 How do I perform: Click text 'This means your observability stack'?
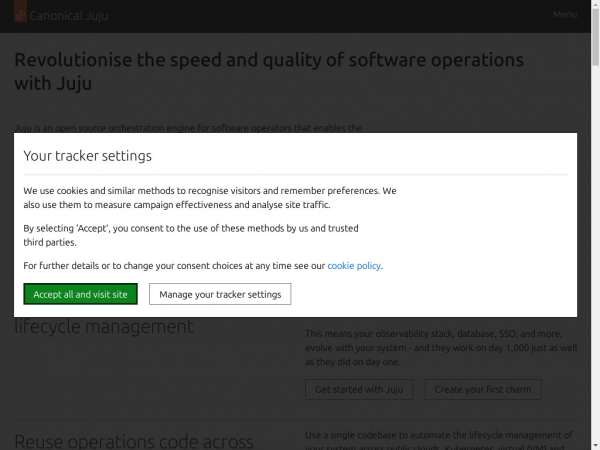pyautogui.click(x=441, y=347)
